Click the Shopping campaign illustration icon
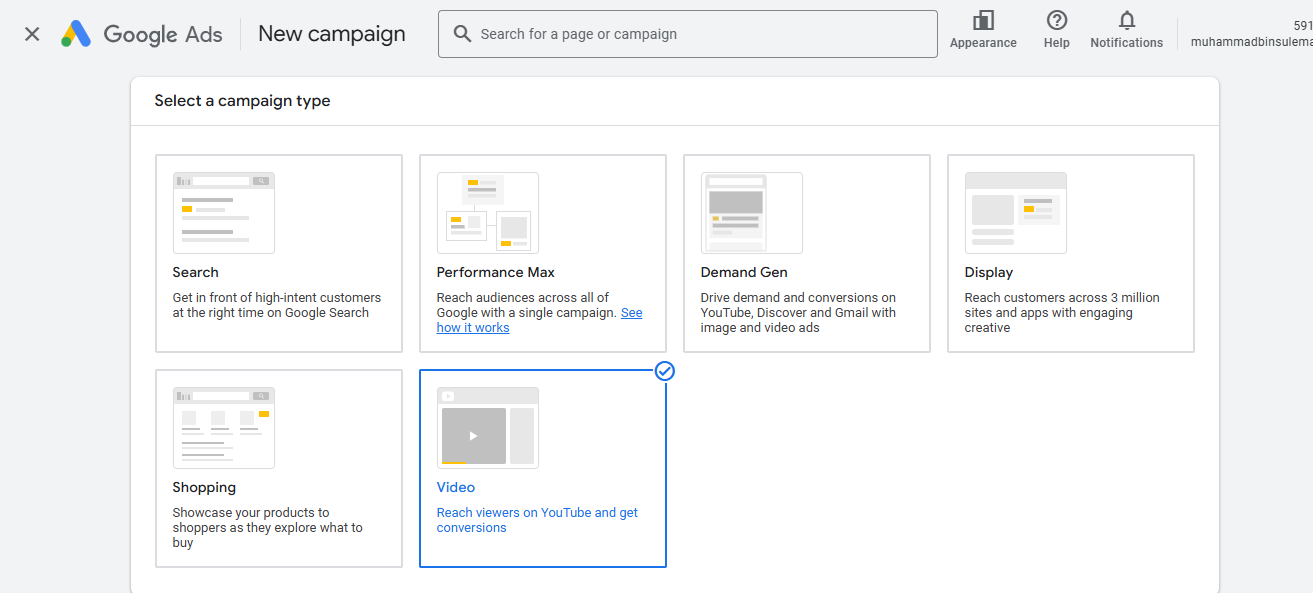Screen dimensions: 1313x593 [223, 427]
